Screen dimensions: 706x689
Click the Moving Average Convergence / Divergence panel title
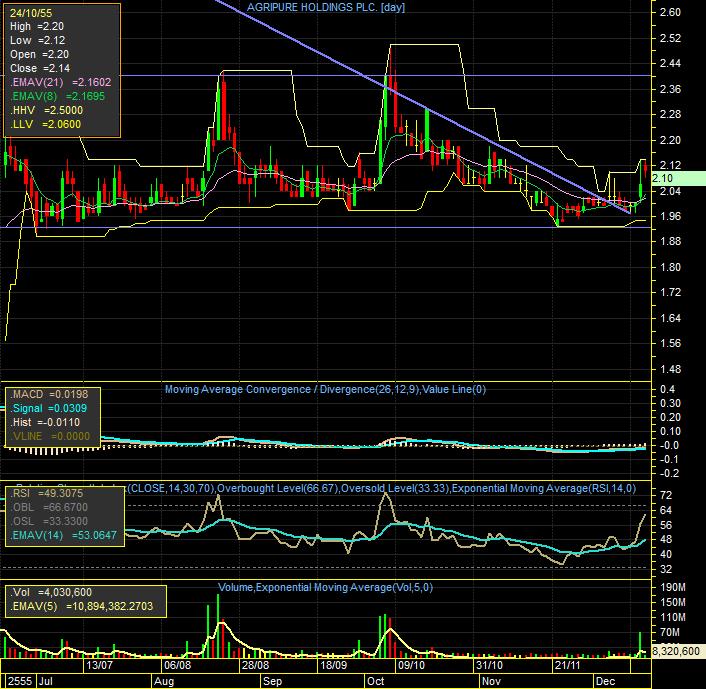tap(325, 390)
